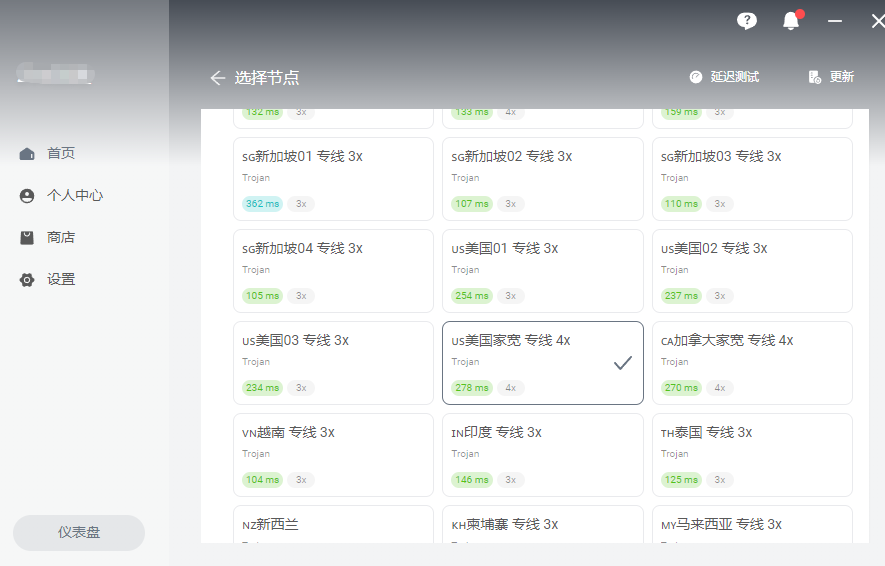Click the back arrow beside 选择节点
The image size is (885, 566).
tap(218, 78)
